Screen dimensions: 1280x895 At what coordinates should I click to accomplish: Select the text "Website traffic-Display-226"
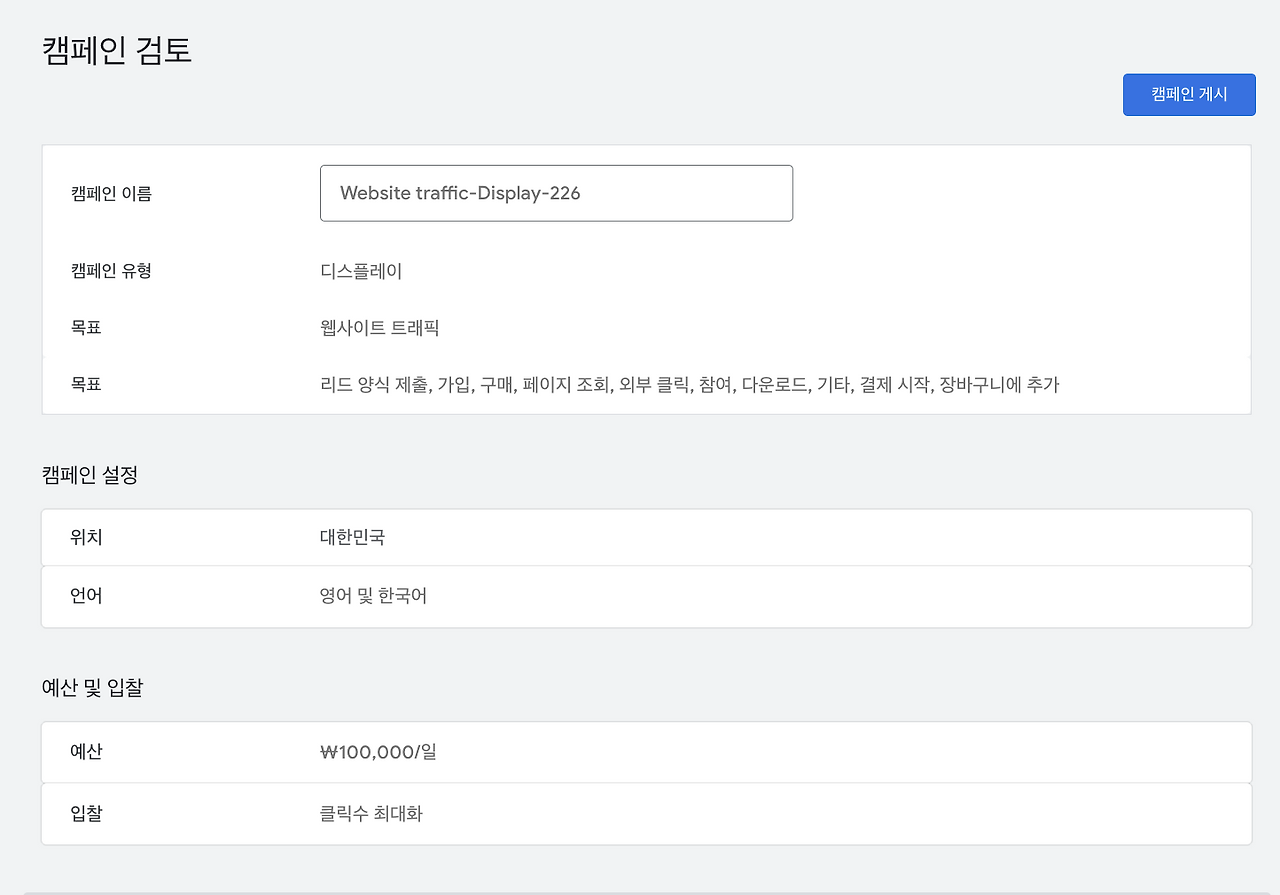point(460,193)
